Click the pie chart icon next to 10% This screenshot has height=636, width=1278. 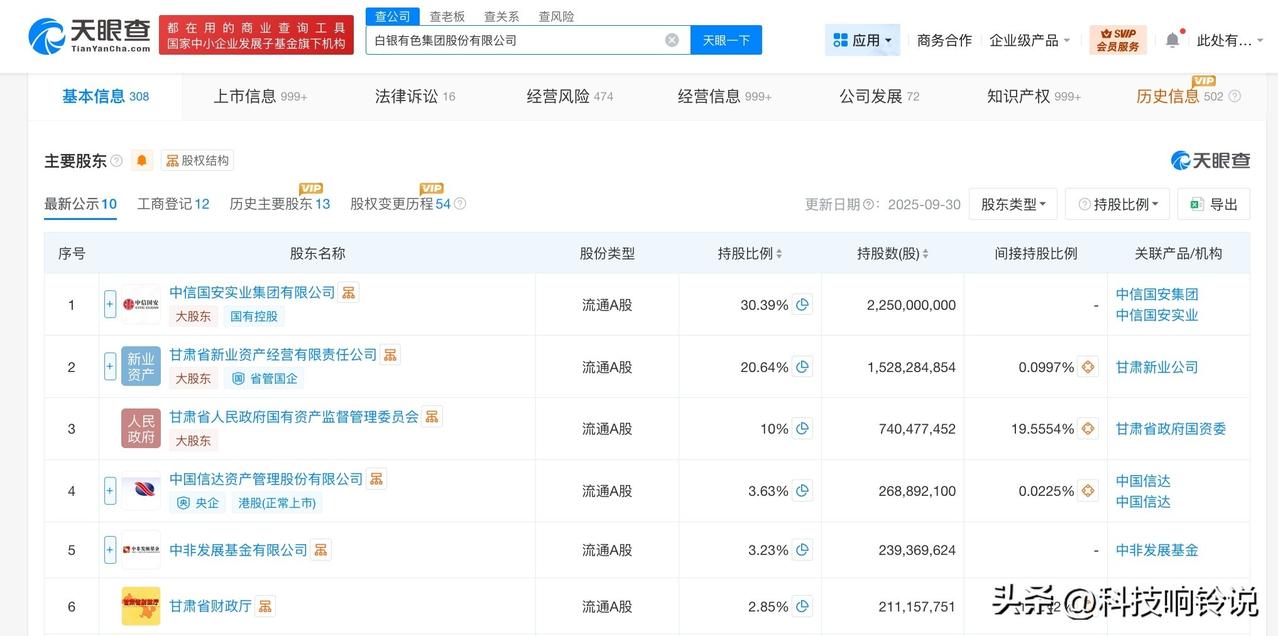tap(802, 429)
